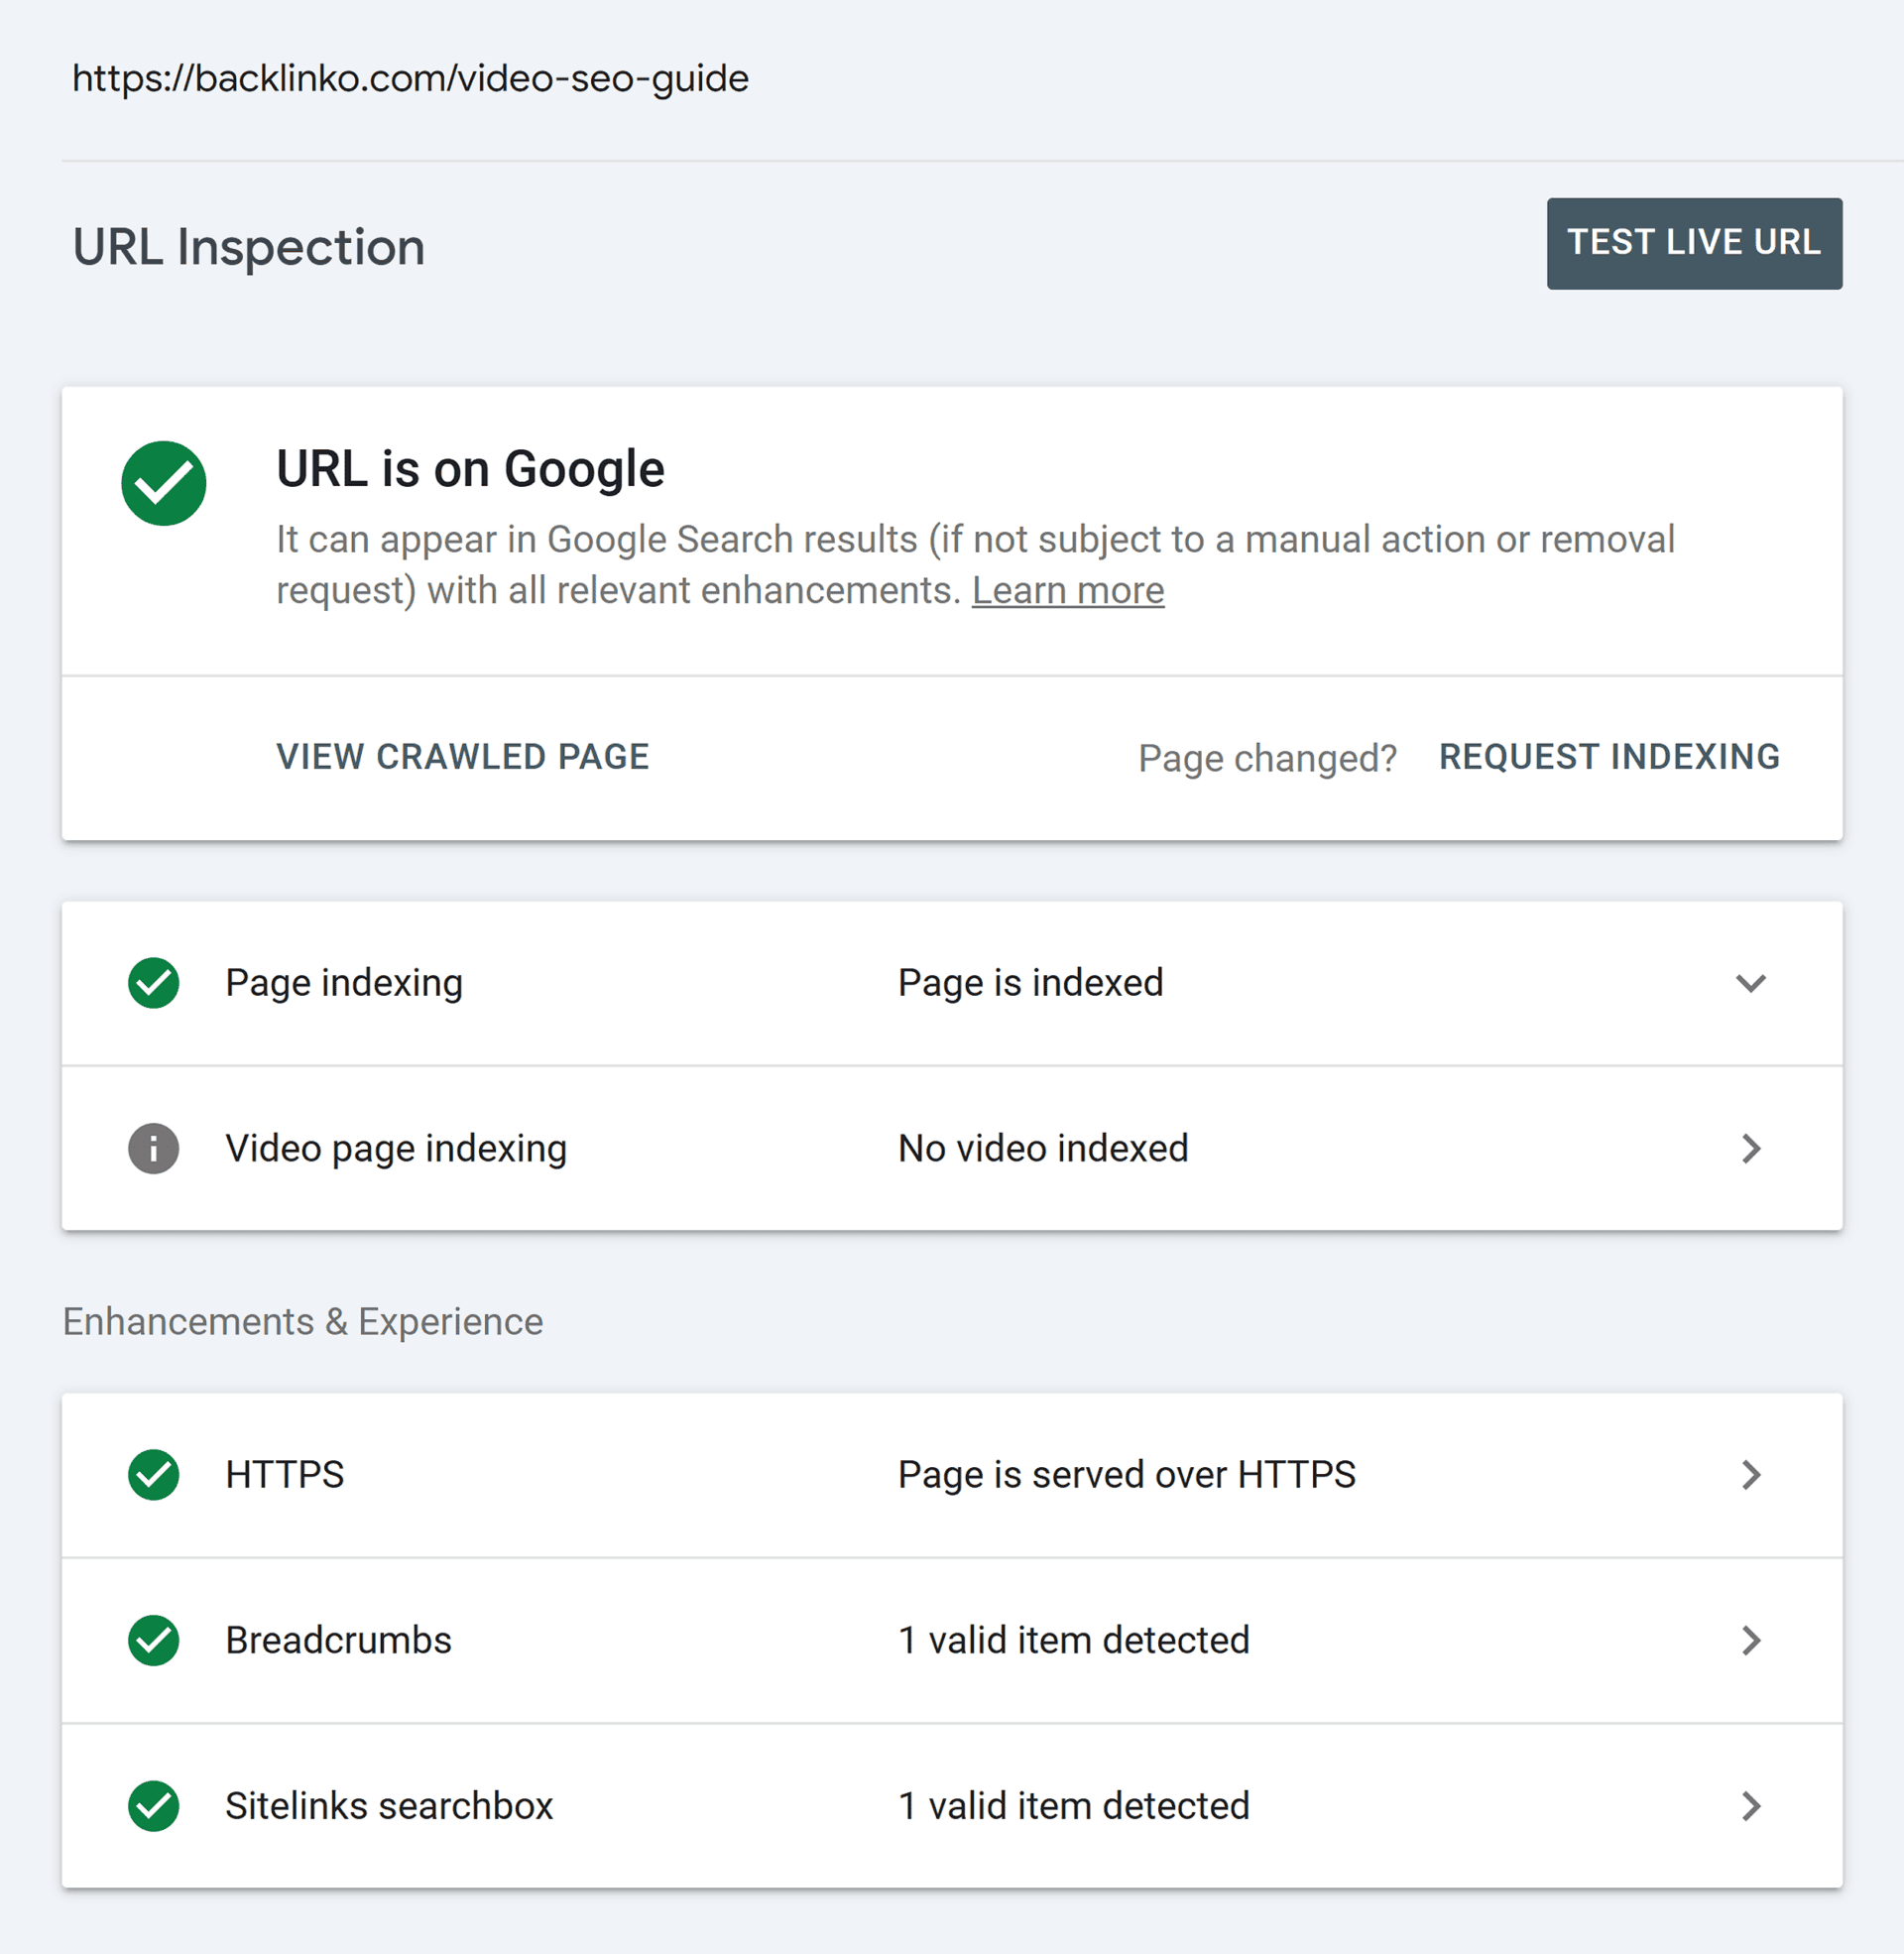Click the Page is served over HTTPS text
The height and width of the screenshot is (1954, 1904).
coord(1126,1475)
